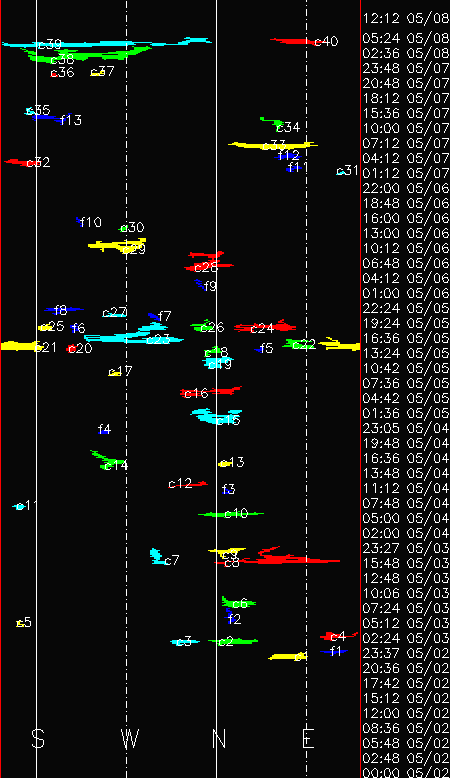Click the W direction axis label
450x778 pixels.
130,738
